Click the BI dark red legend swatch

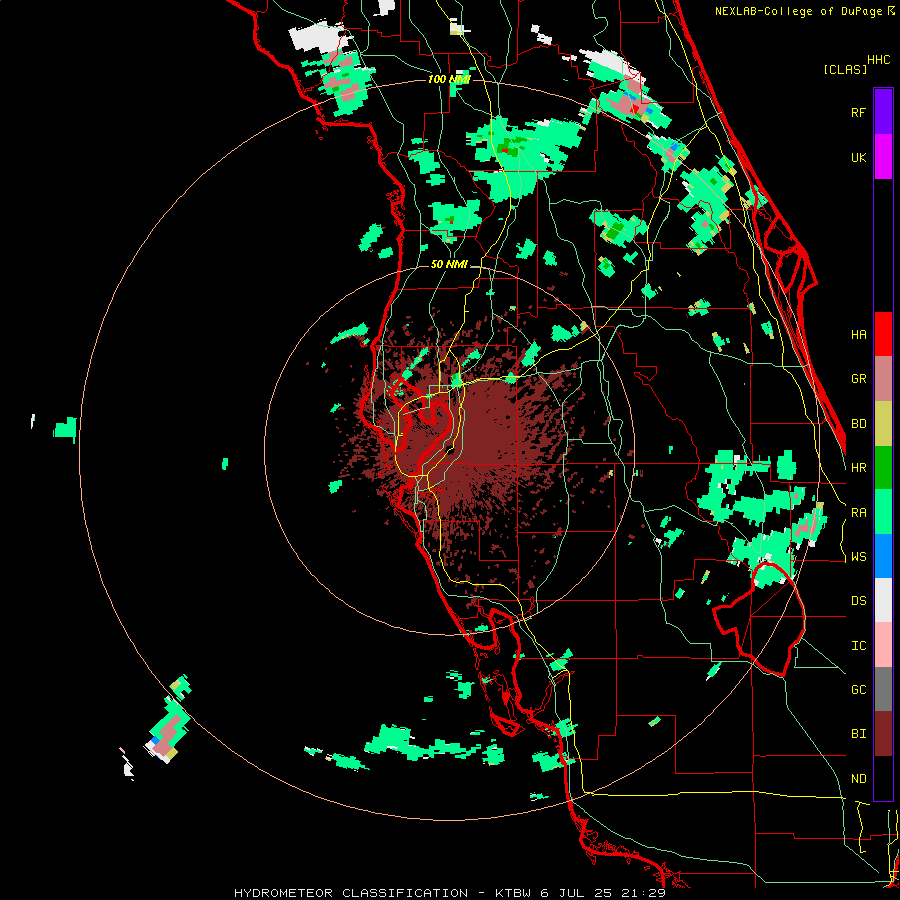pos(883,734)
